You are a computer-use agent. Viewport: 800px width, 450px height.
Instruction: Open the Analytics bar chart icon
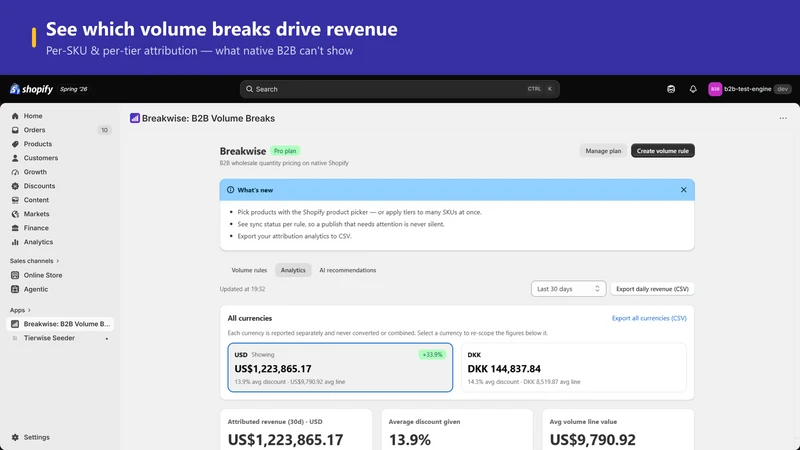tap(15, 242)
